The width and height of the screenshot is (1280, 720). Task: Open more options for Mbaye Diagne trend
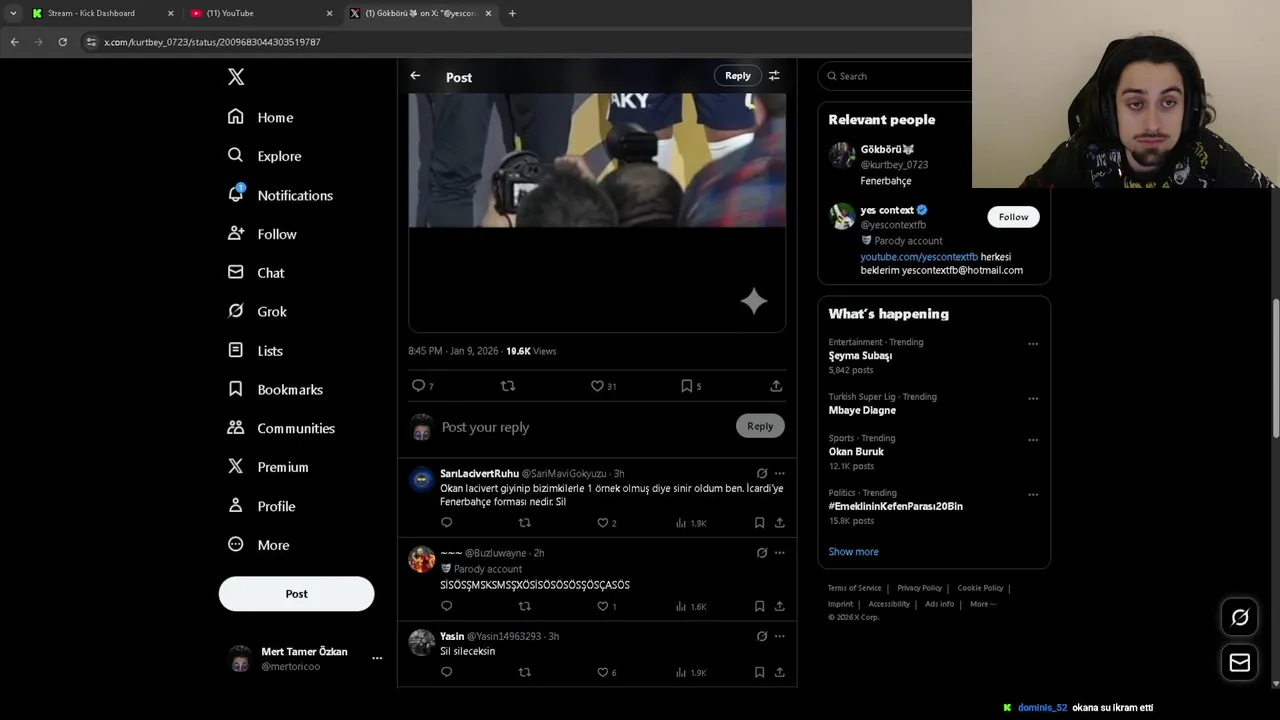(x=1033, y=399)
